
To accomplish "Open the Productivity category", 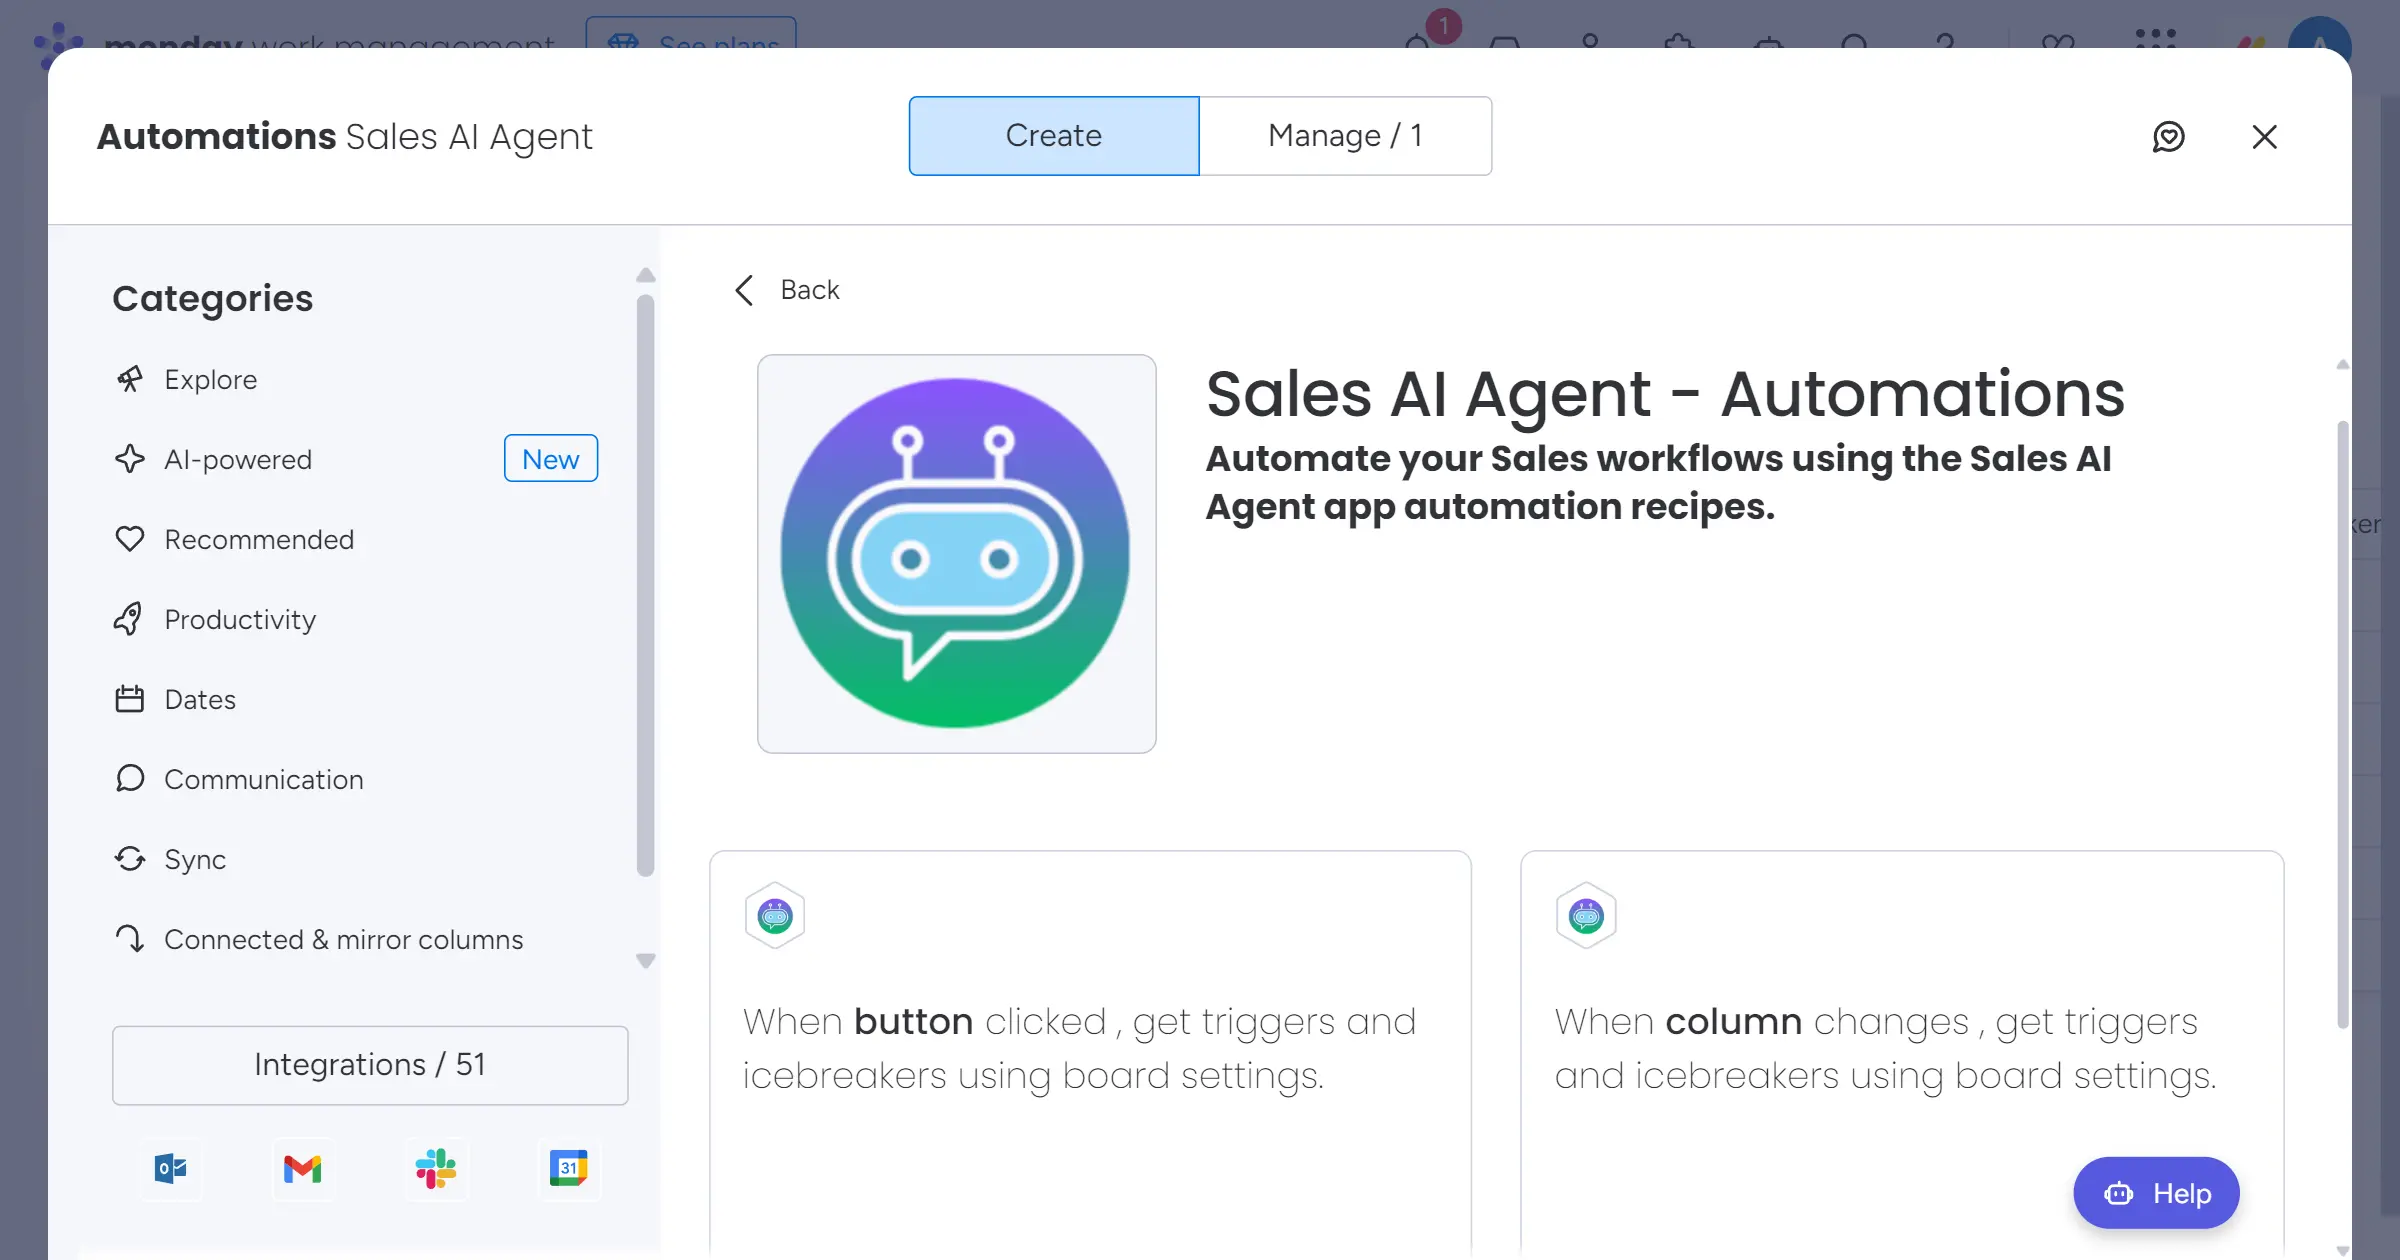I will pyautogui.click(x=240, y=620).
